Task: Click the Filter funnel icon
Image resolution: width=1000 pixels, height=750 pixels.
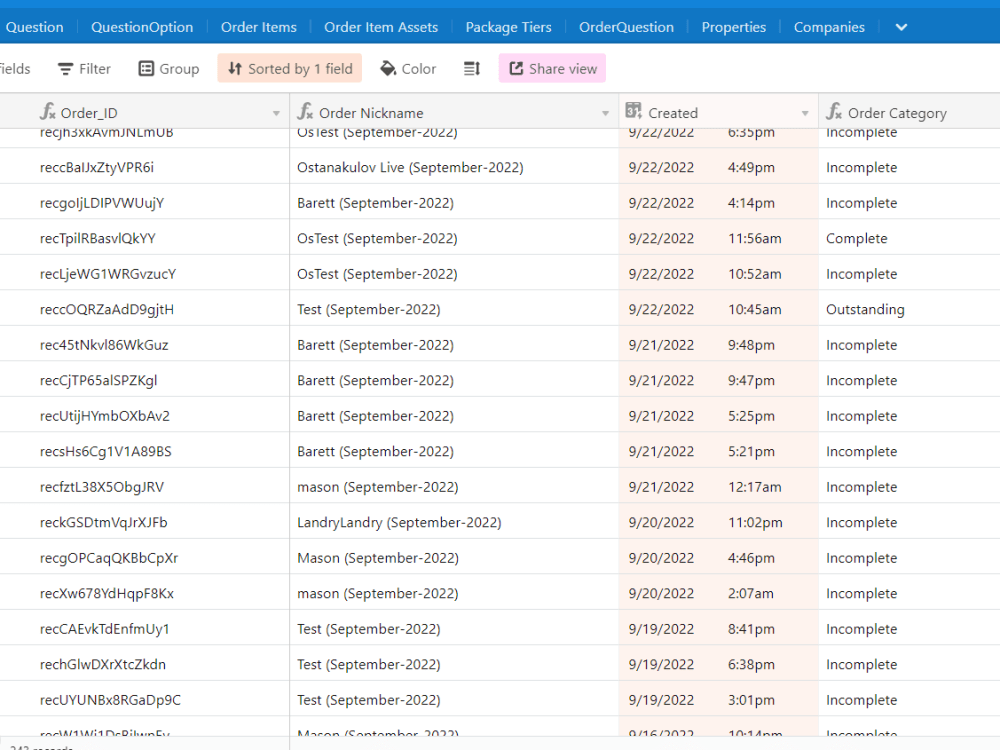Action: (x=65, y=69)
